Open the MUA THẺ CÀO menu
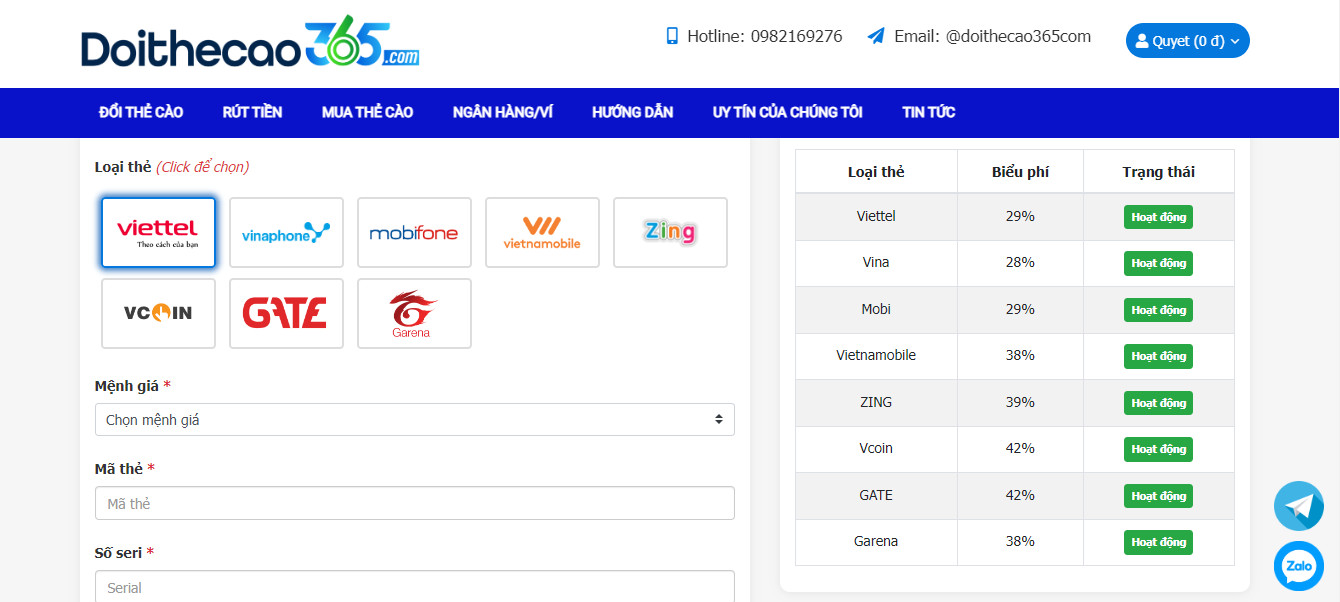This screenshot has height=602, width=1340. click(367, 112)
